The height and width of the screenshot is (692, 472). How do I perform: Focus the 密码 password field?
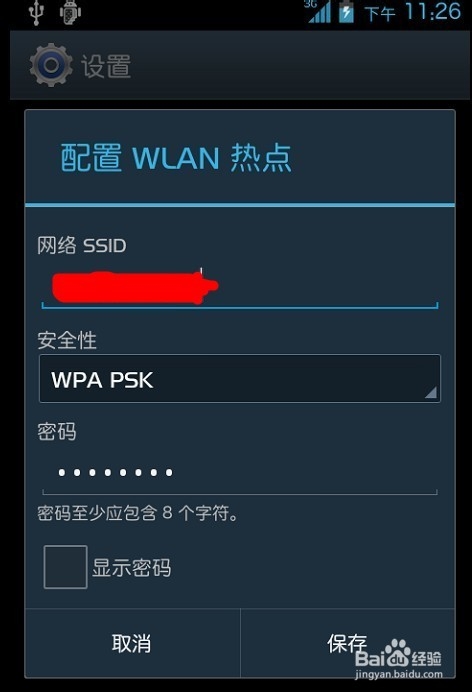coord(240,473)
